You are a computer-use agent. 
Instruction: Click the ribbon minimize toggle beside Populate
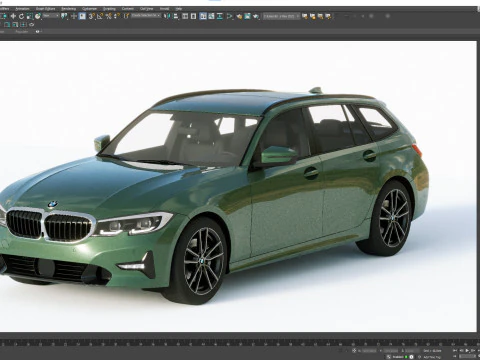(x=38, y=31)
